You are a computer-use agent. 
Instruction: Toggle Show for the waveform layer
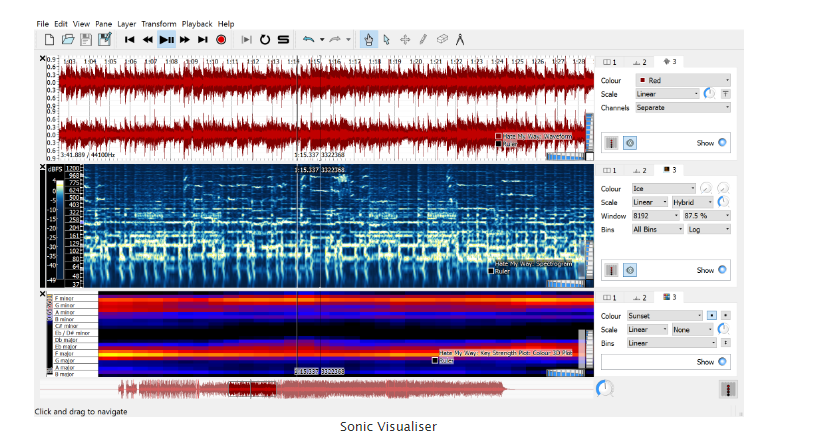click(722, 142)
